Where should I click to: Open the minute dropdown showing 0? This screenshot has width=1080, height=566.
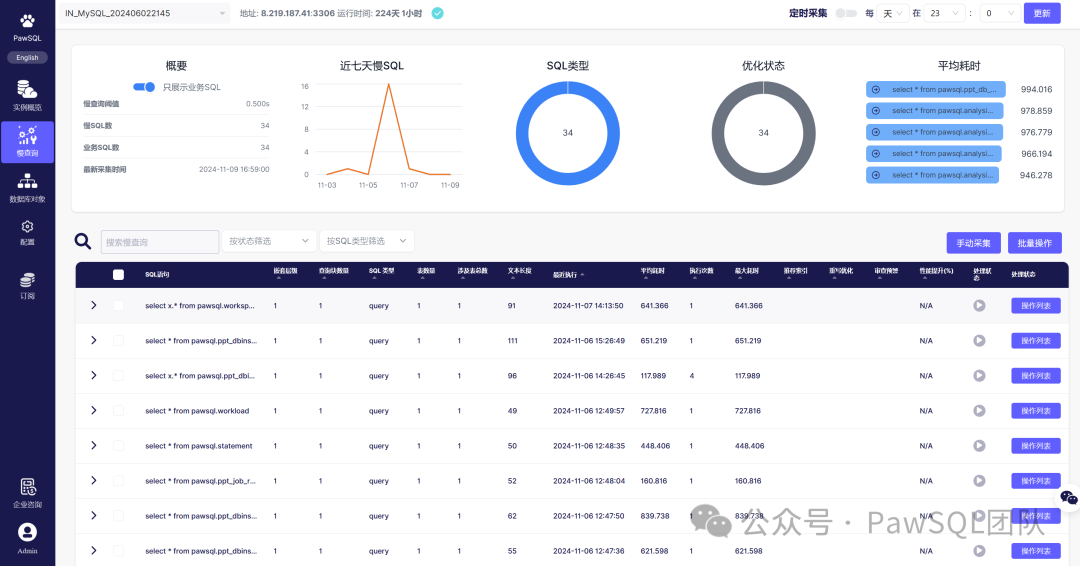999,13
